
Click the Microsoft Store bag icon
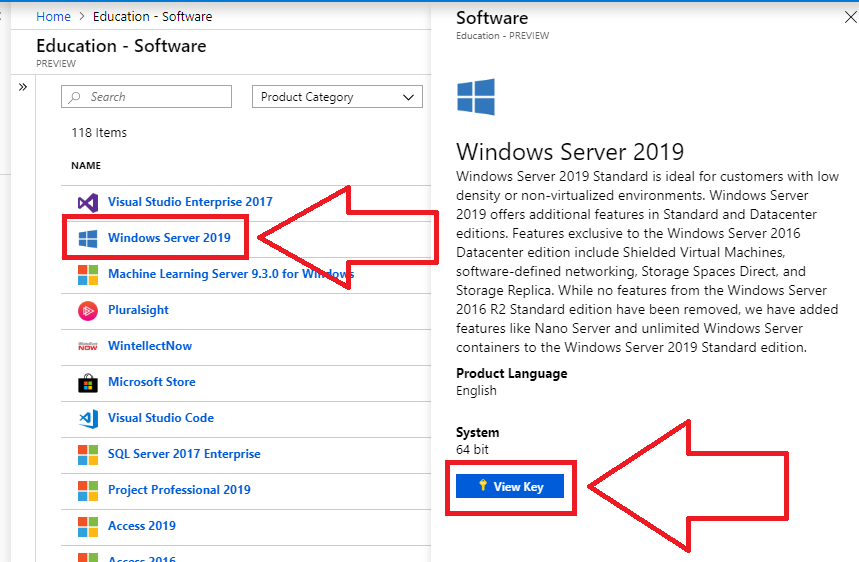88,383
